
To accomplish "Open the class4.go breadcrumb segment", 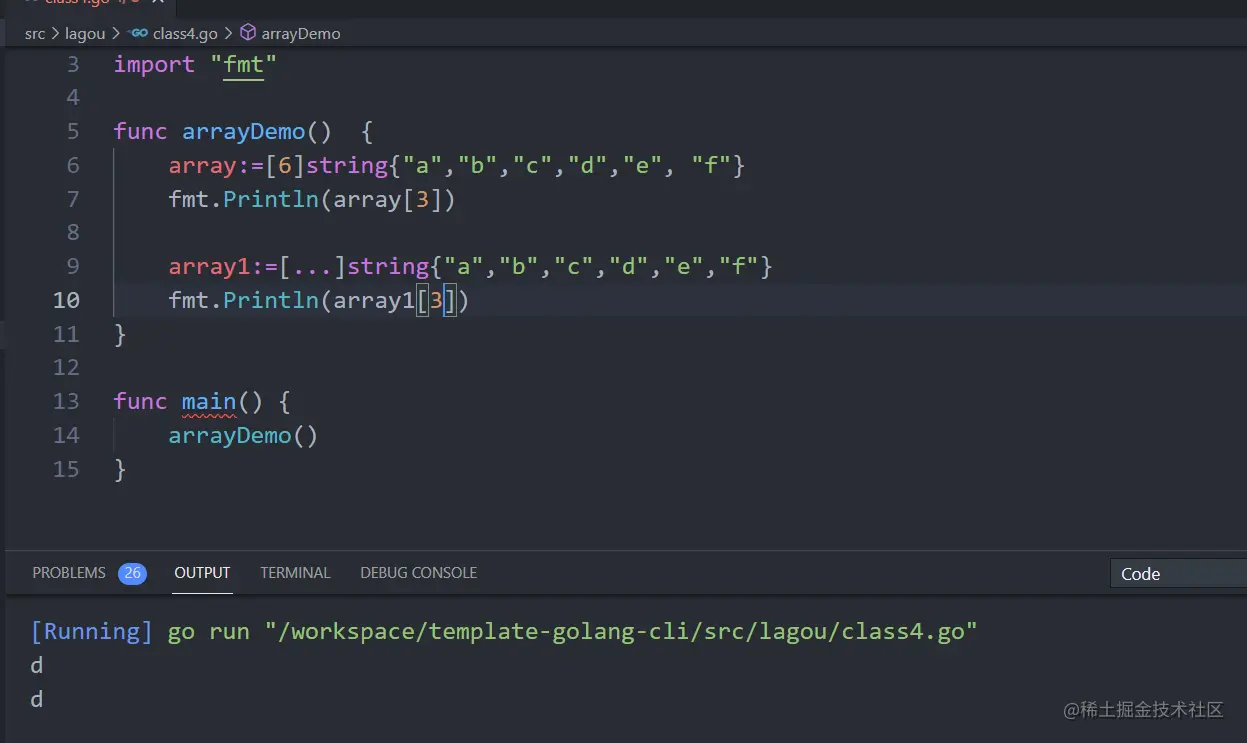I will (185, 33).
